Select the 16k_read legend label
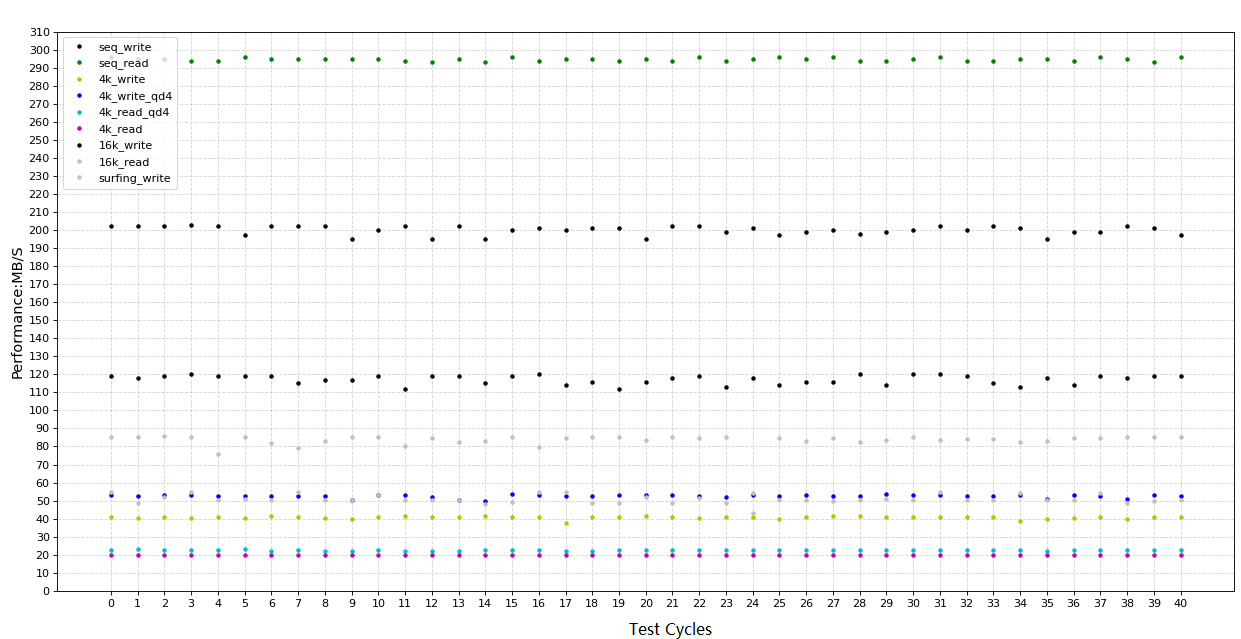This screenshot has width=1241, height=639. point(123,162)
